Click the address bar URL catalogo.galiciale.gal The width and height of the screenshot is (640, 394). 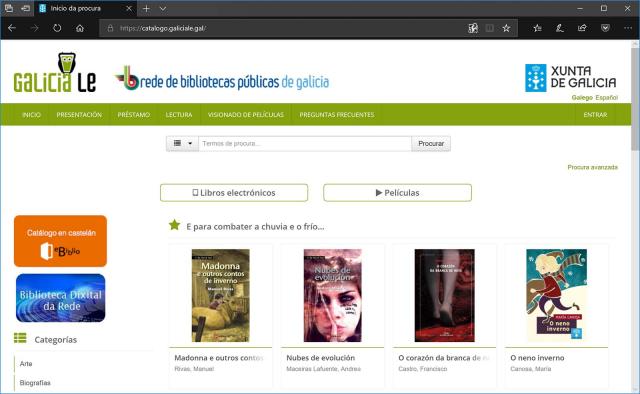(x=163, y=28)
